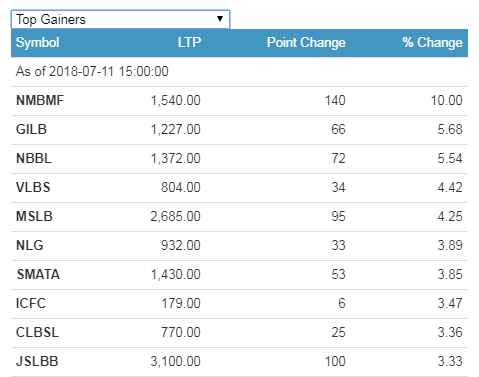The width and height of the screenshot is (479, 377).
Task: Click the % Change column header
Action: (432, 43)
